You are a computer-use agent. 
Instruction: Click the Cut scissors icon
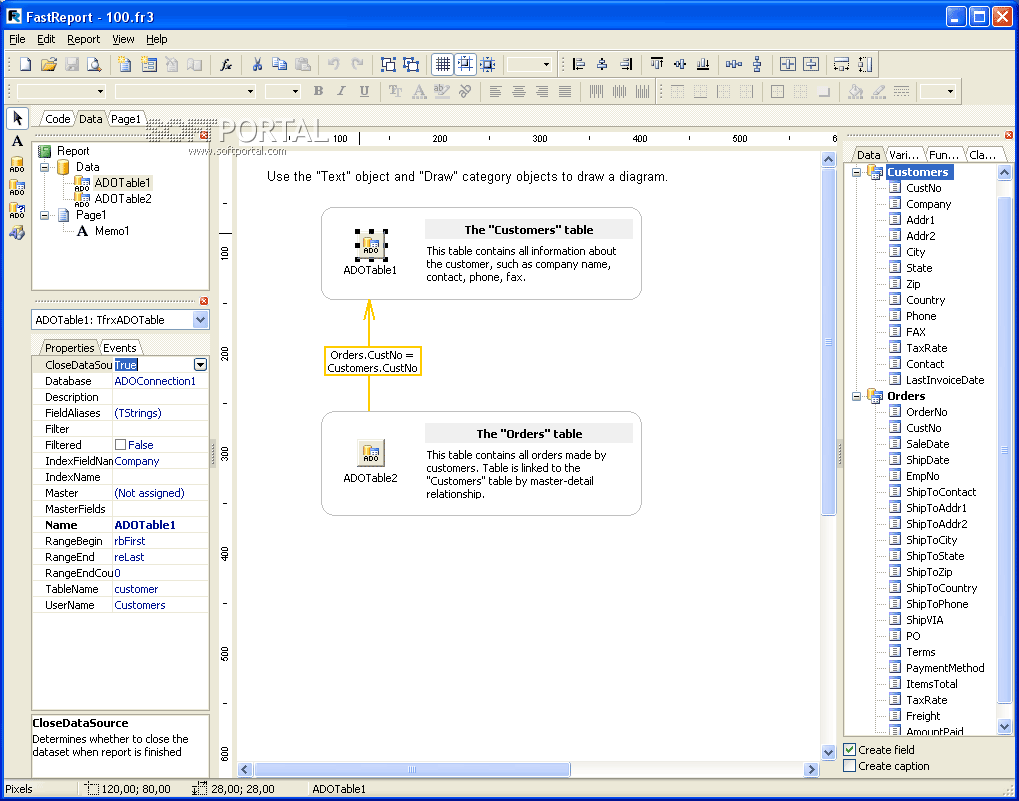pyautogui.click(x=256, y=65)
